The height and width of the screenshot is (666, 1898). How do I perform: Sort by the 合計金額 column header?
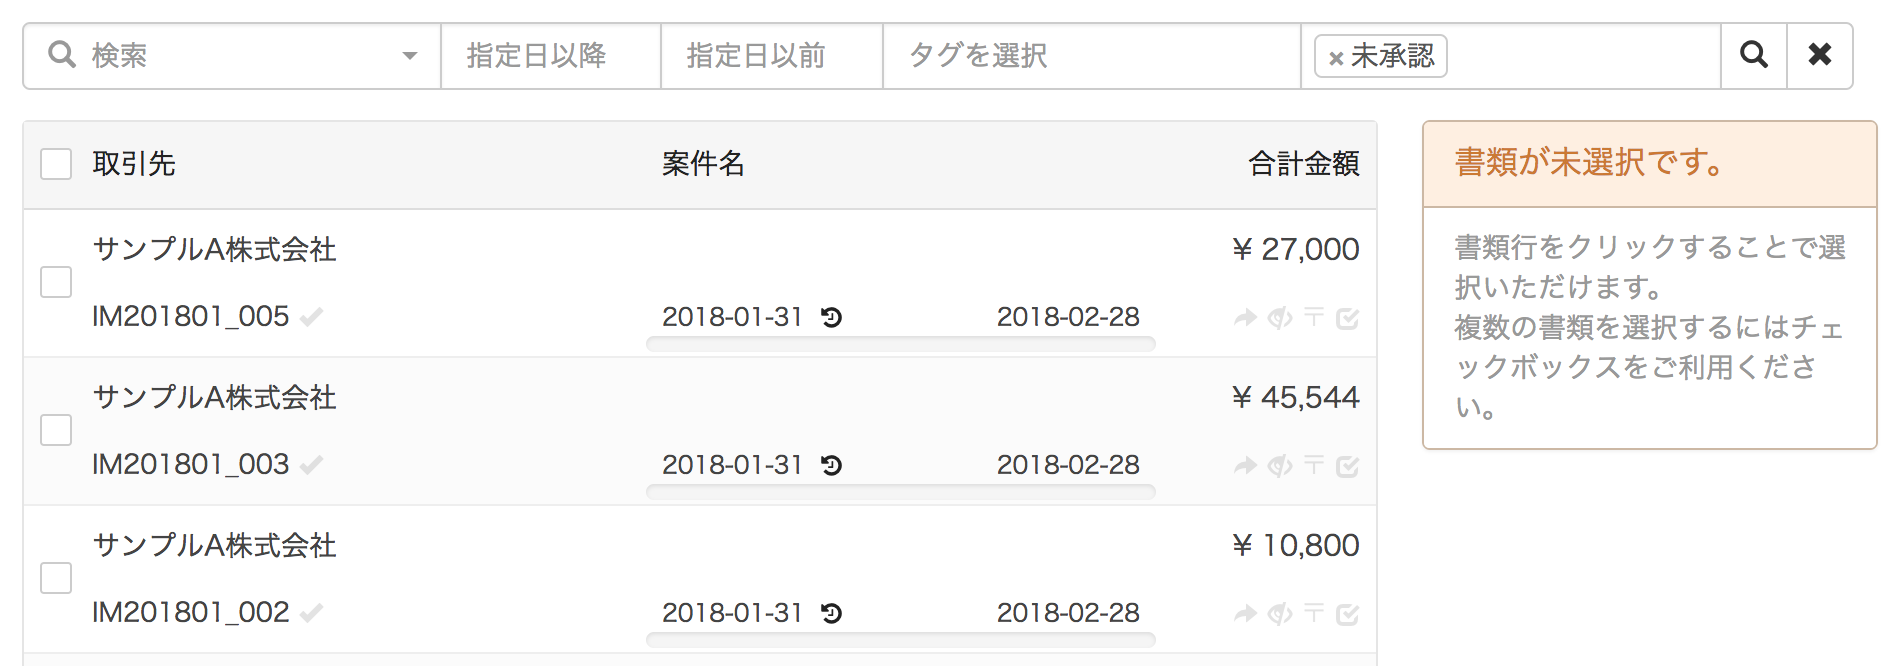click(1303, 163)
